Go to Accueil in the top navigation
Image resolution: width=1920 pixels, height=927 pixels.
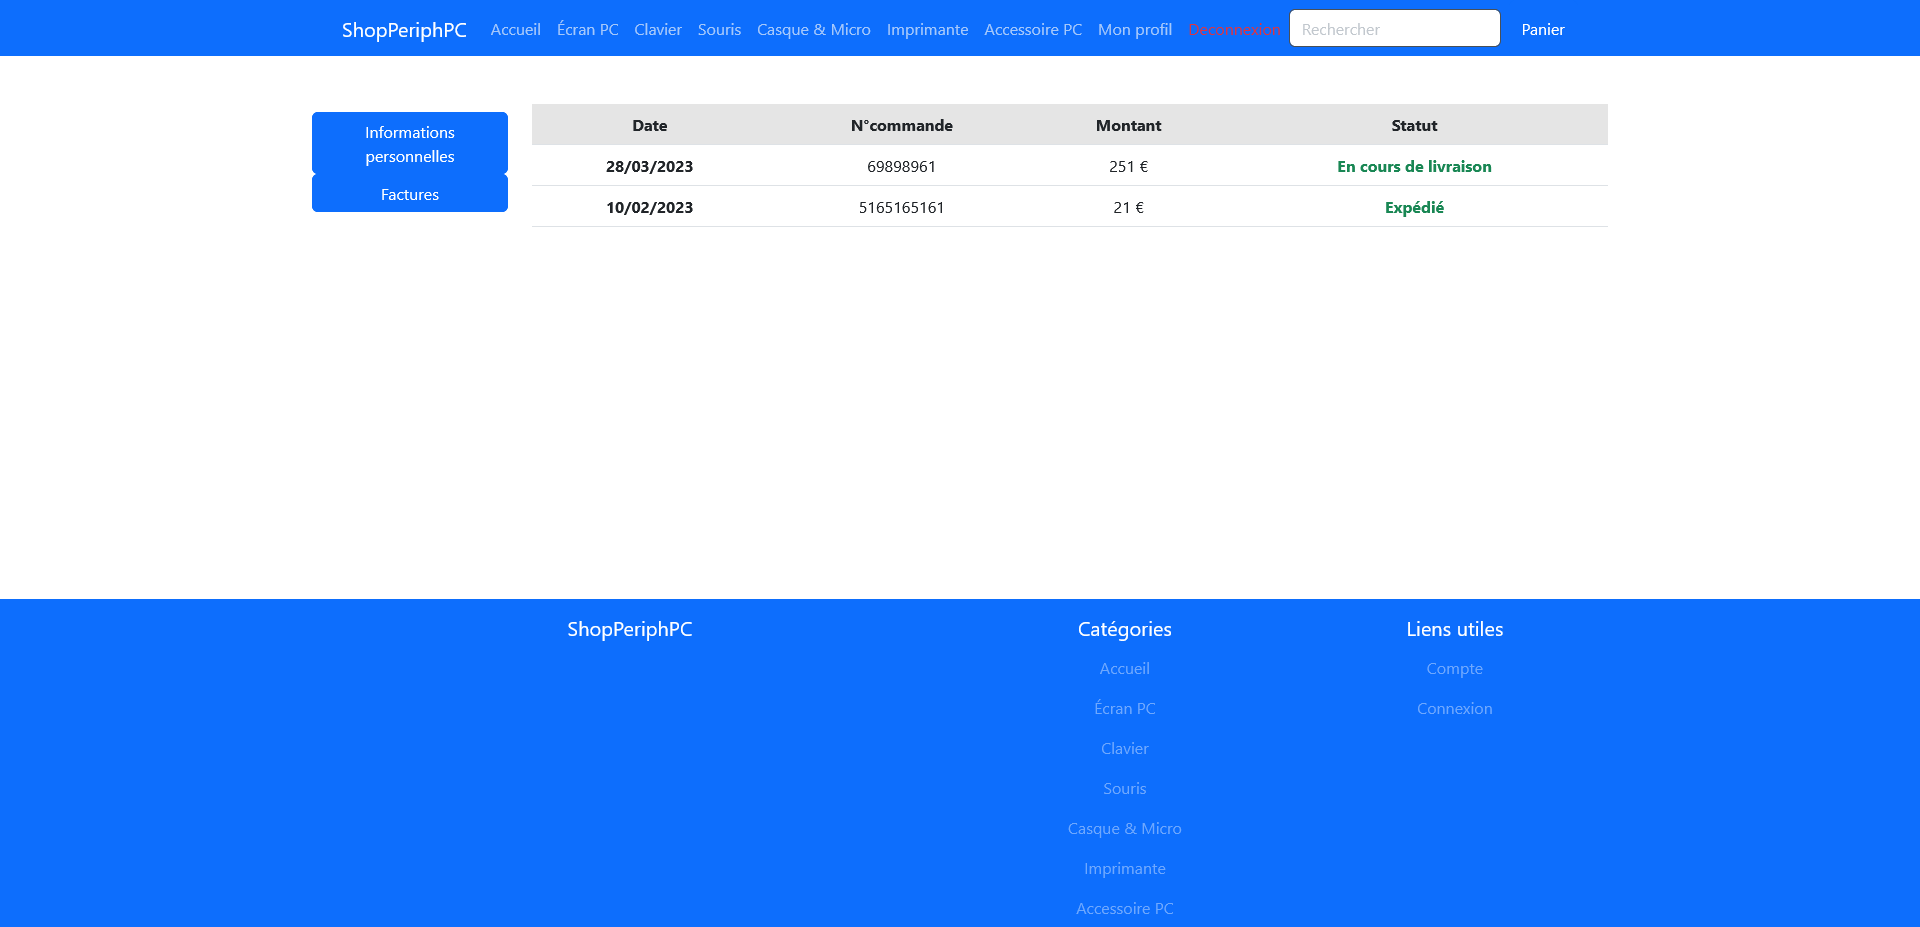click(x=515, y=30)
